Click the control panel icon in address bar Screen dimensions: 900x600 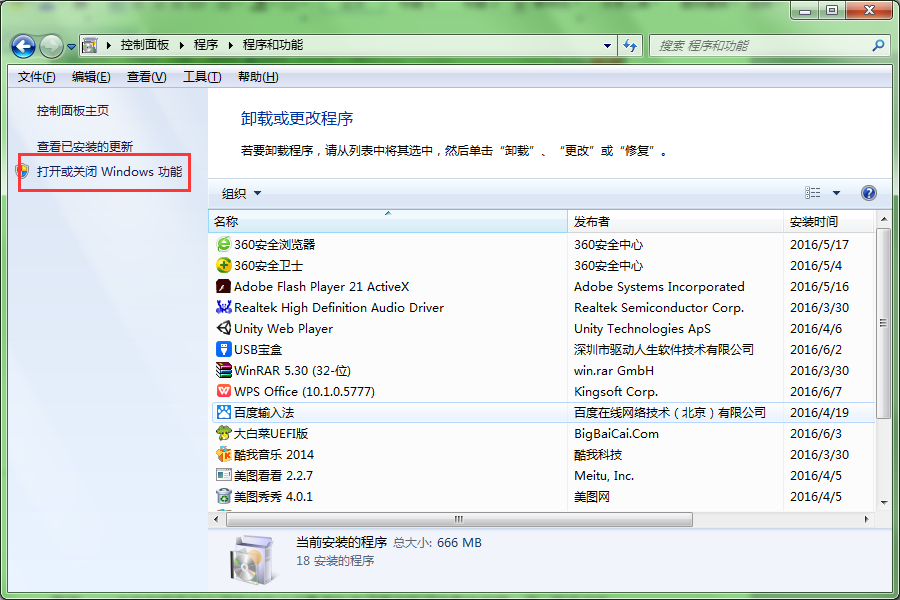[x=90, y=45]
